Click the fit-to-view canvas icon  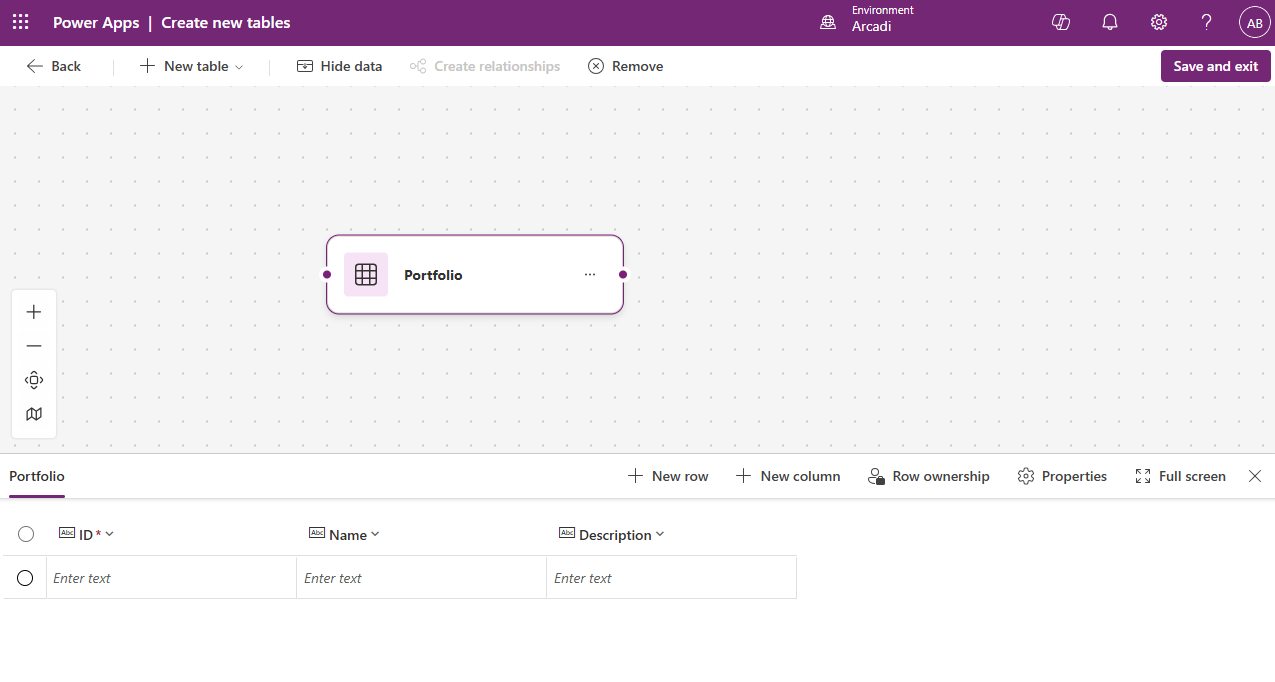pyautogui.click(x=34, y=380)
